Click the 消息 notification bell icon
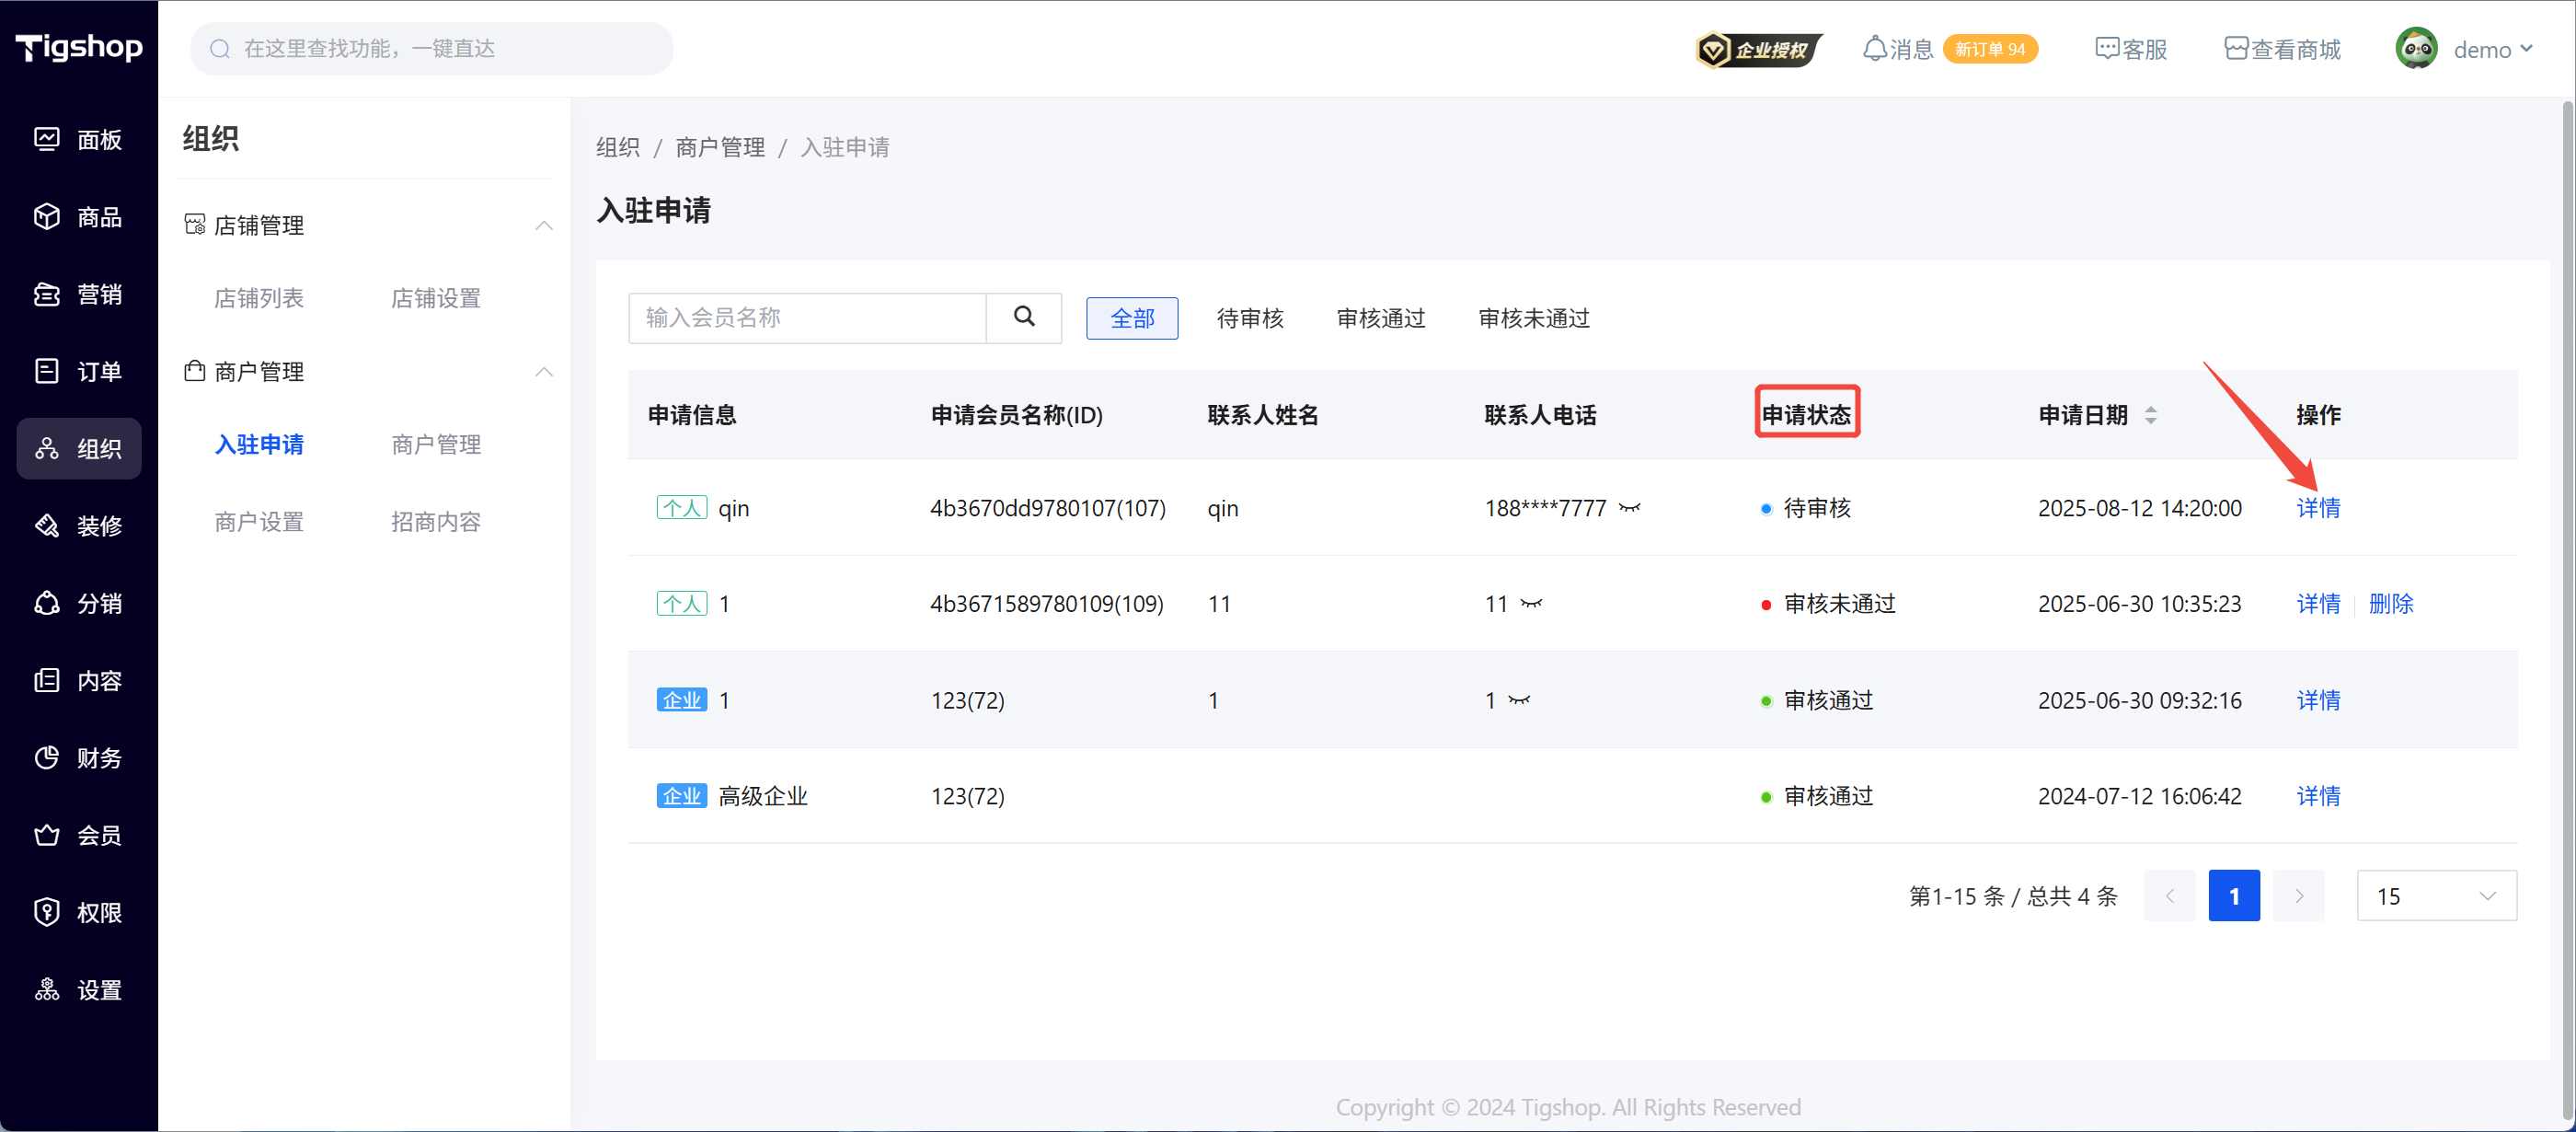2576x1132 pixels. 1874,49
